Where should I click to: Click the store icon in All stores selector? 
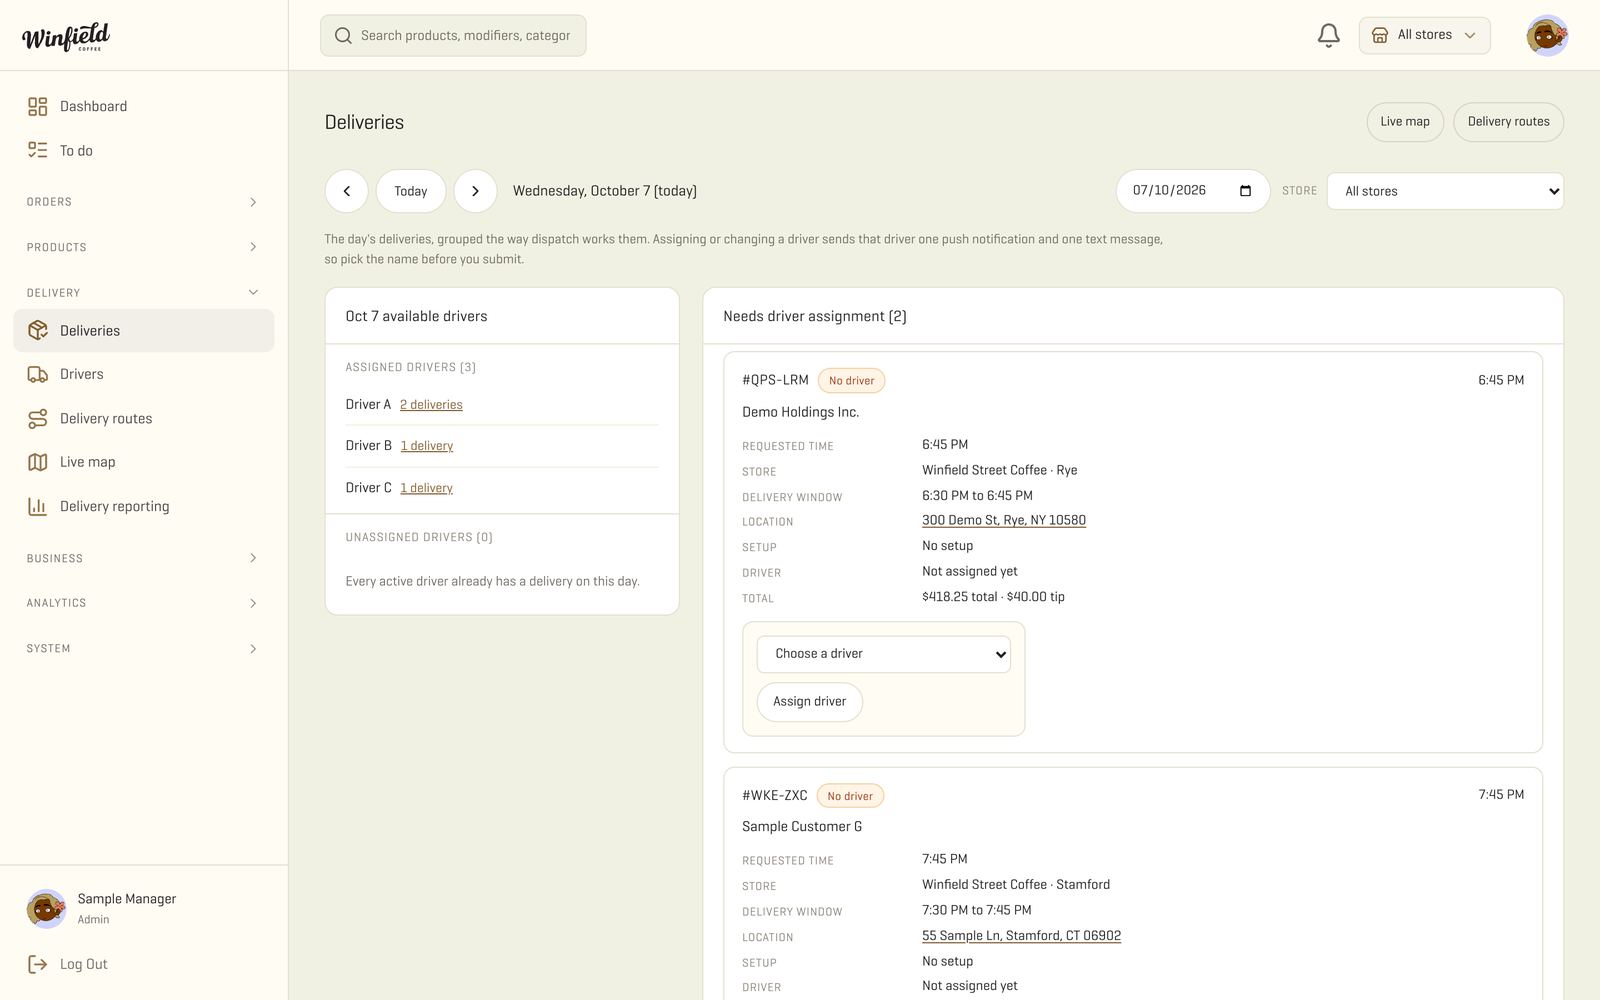1380,36
